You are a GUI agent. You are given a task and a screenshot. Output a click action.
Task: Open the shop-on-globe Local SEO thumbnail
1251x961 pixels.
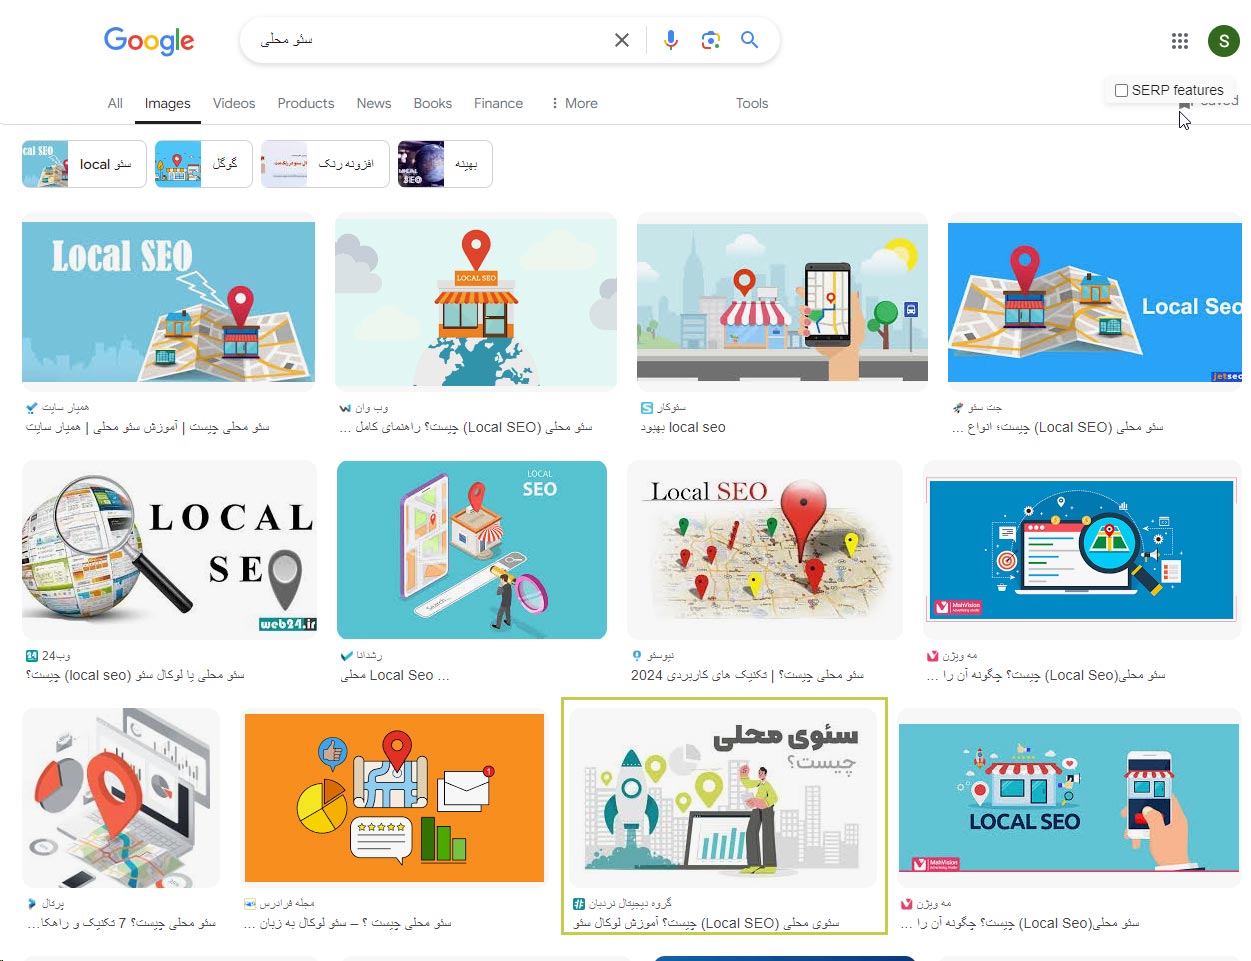(x=476, y=300)
